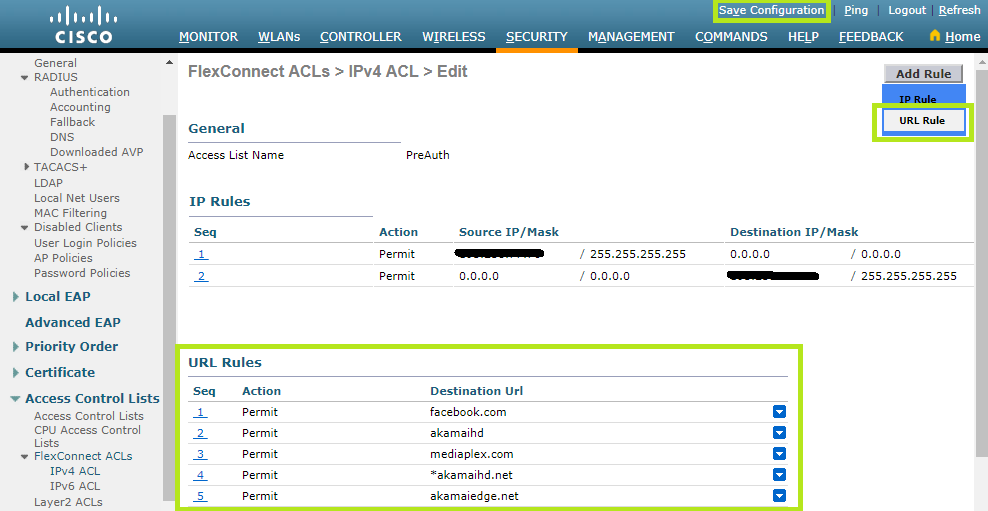Open dropdown arrow for *akamaihd.net rule
988x511 pixels.
click(x=779, y=475)
